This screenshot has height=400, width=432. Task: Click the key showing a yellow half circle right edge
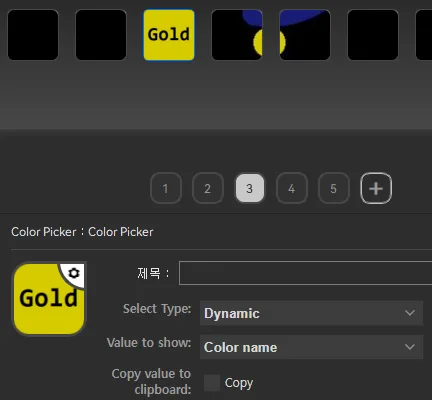[237, 35]
